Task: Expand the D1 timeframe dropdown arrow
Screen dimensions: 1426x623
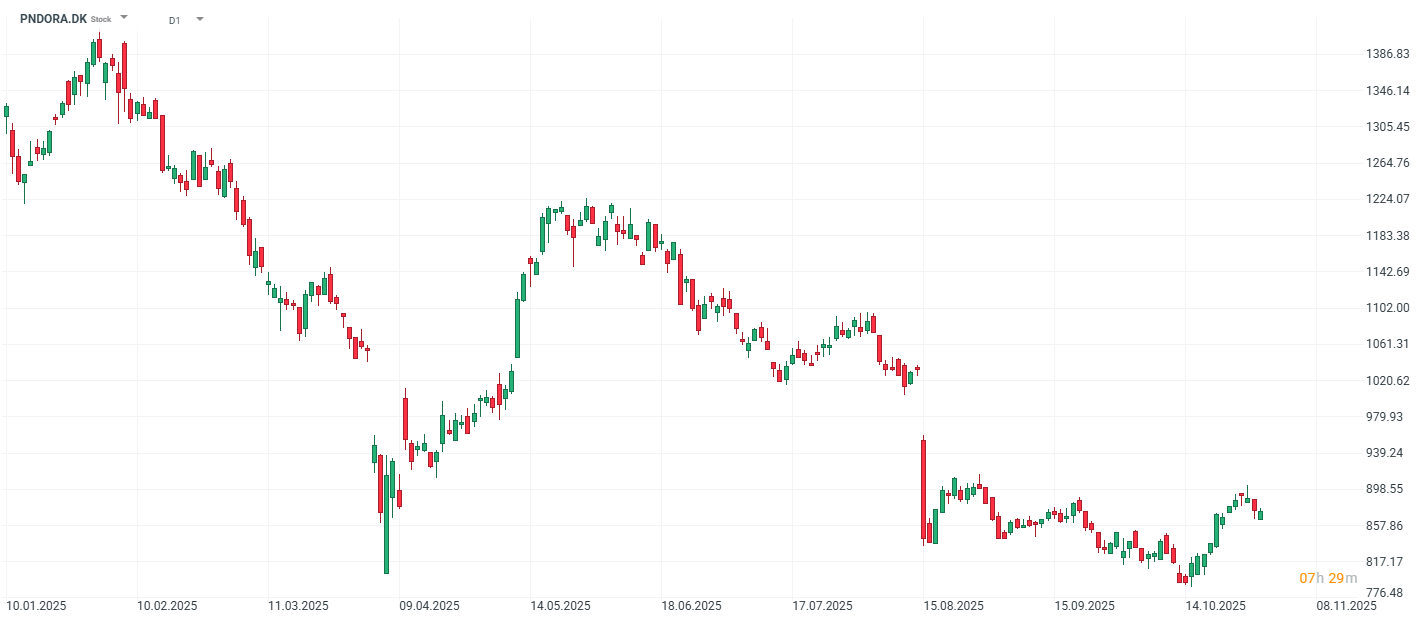Action: click(x=200, y=19)
